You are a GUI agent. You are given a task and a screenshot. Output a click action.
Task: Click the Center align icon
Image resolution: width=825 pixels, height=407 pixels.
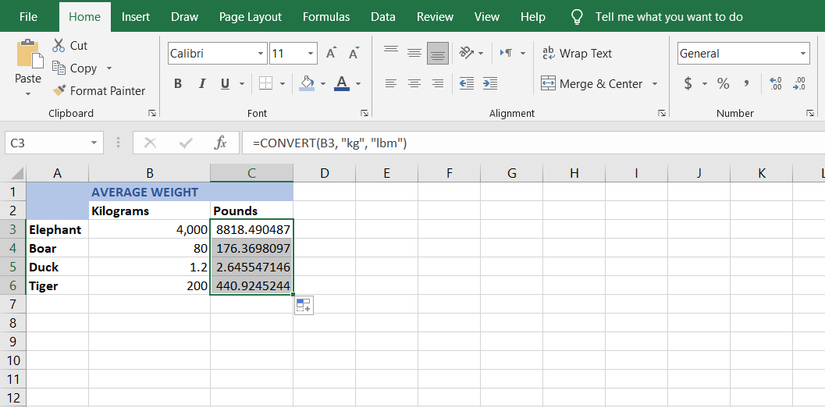(414, 84)
